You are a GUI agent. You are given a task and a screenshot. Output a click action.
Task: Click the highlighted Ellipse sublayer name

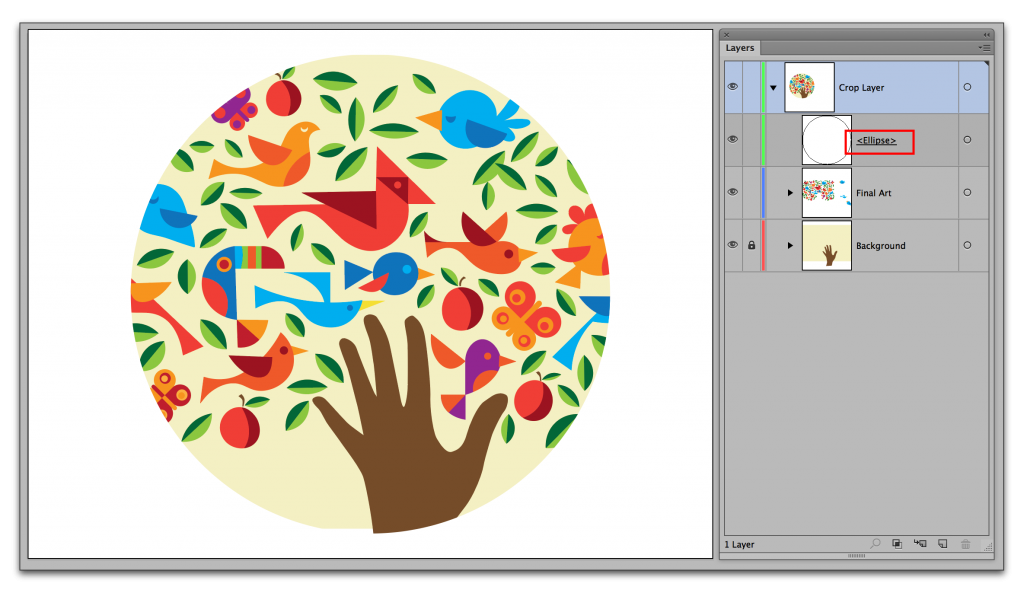click(877, 140)
